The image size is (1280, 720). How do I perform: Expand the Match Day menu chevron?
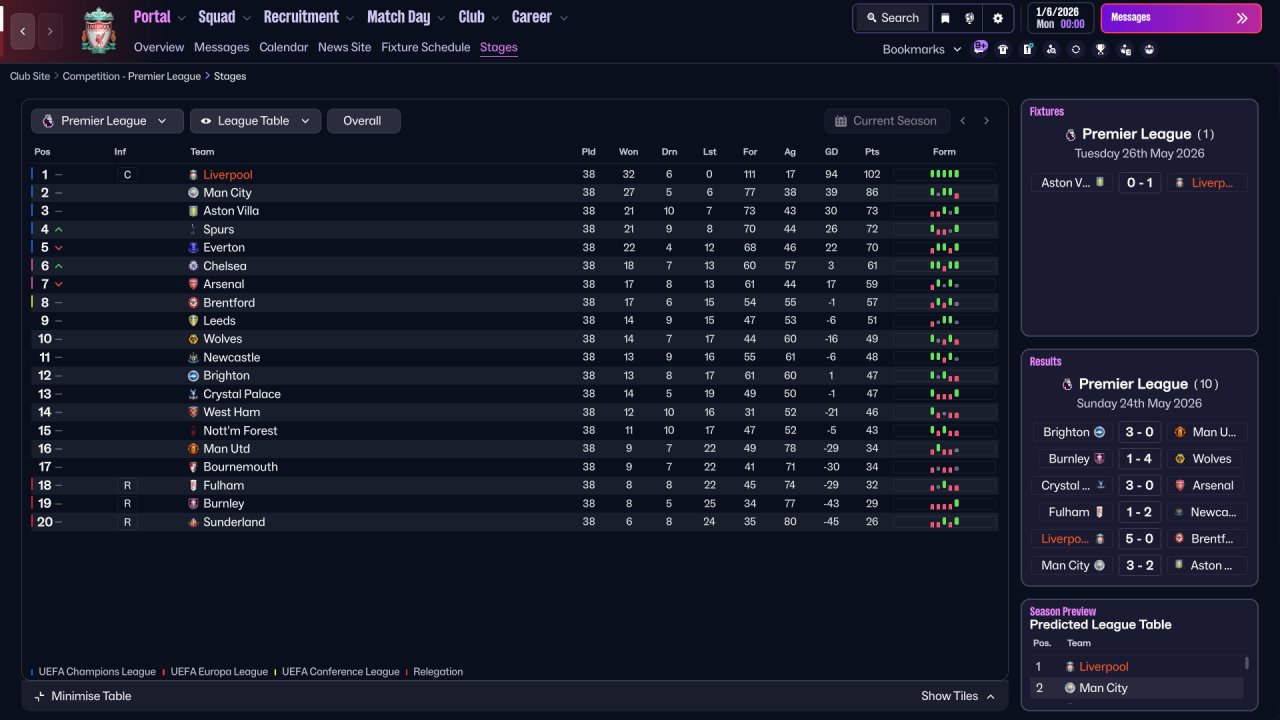pyautogui.click(x=441, y=18)
